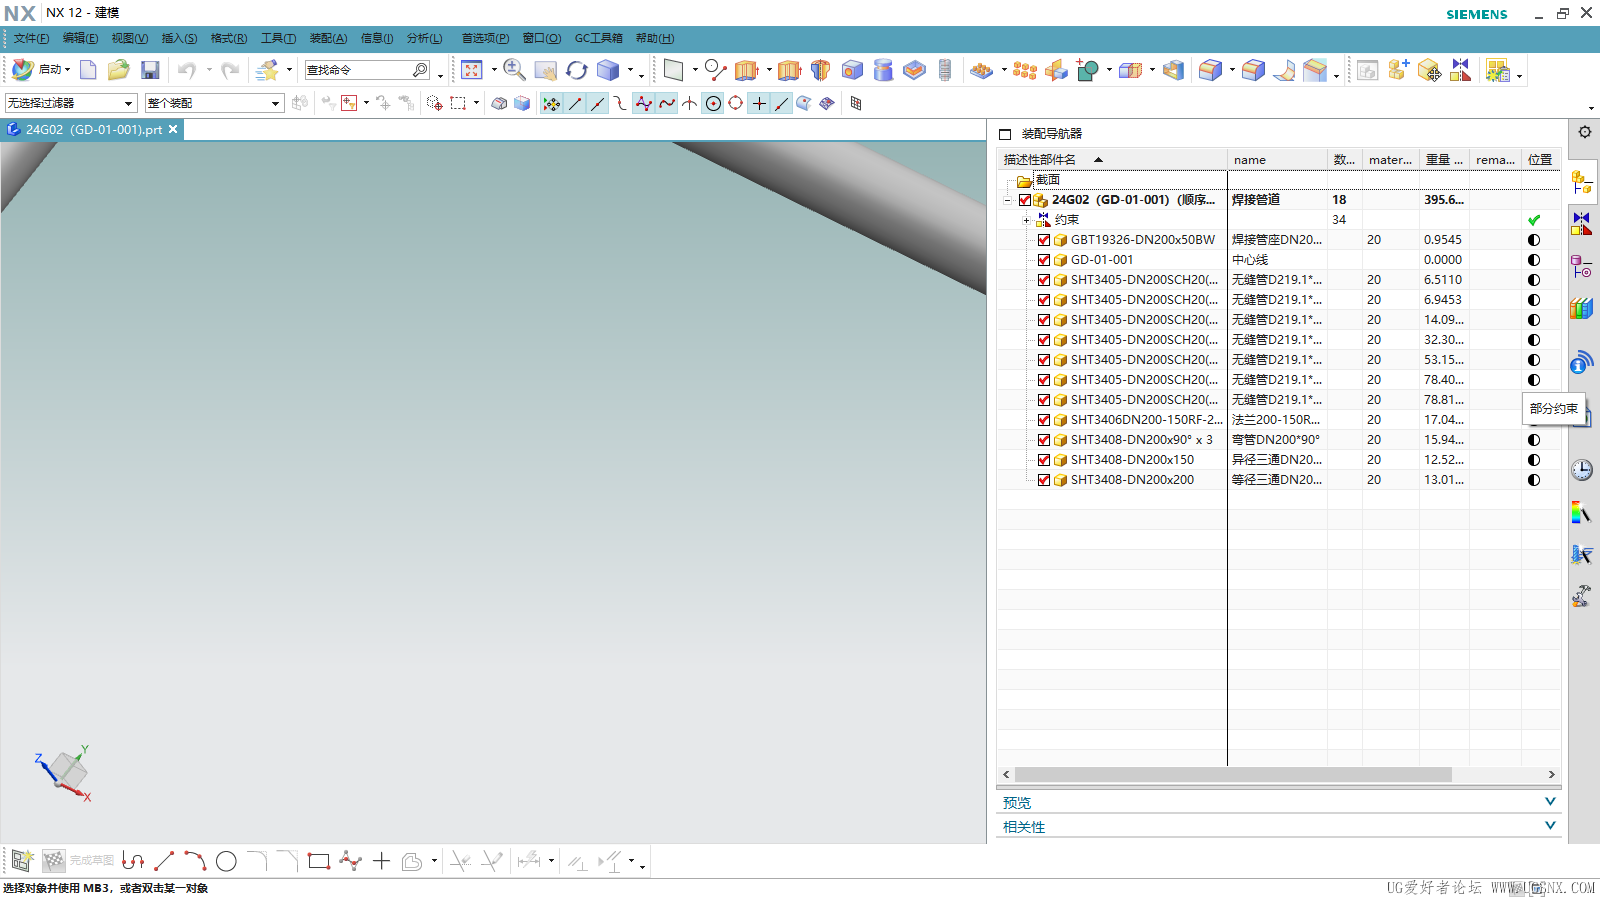Open the 装配(A) menu
Viewport: 1600px width, 900px height.
pyautogui.click(x=328, y=38)
